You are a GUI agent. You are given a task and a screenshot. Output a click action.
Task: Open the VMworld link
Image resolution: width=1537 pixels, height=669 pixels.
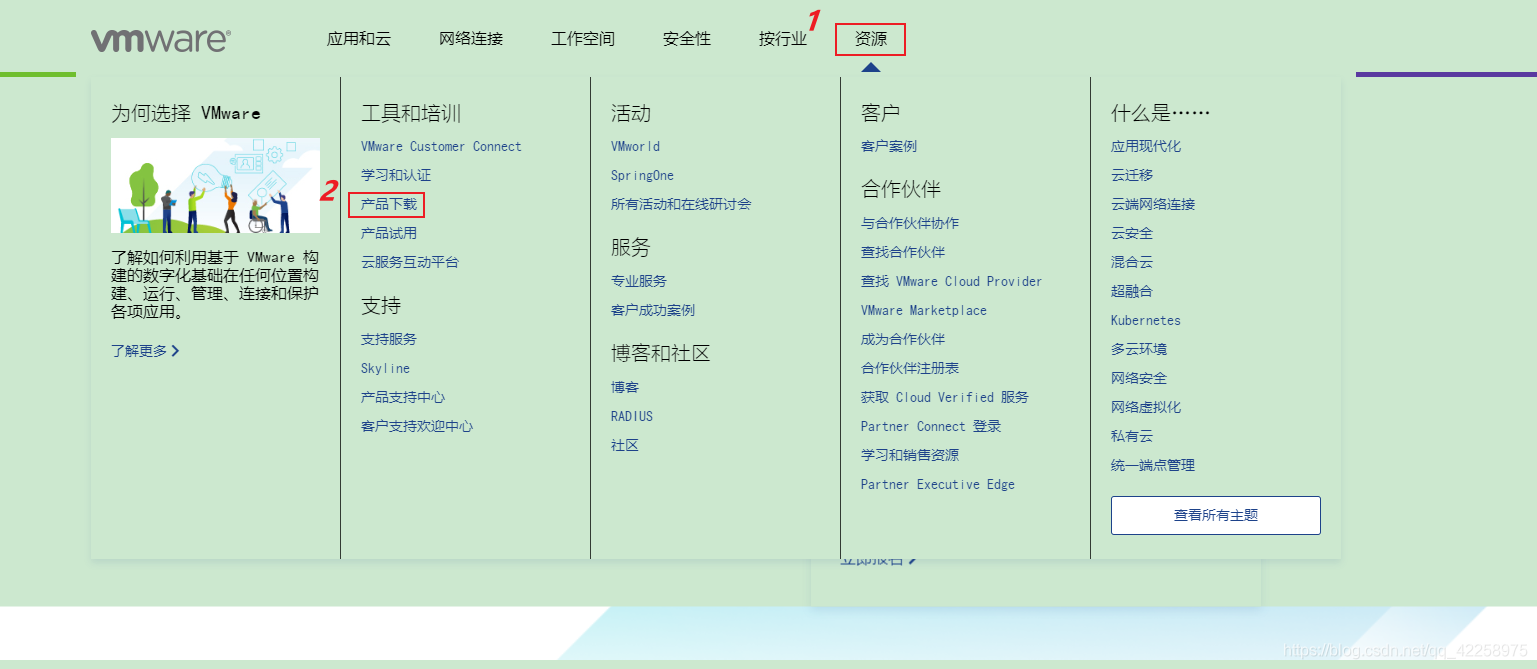pos(635,146)
